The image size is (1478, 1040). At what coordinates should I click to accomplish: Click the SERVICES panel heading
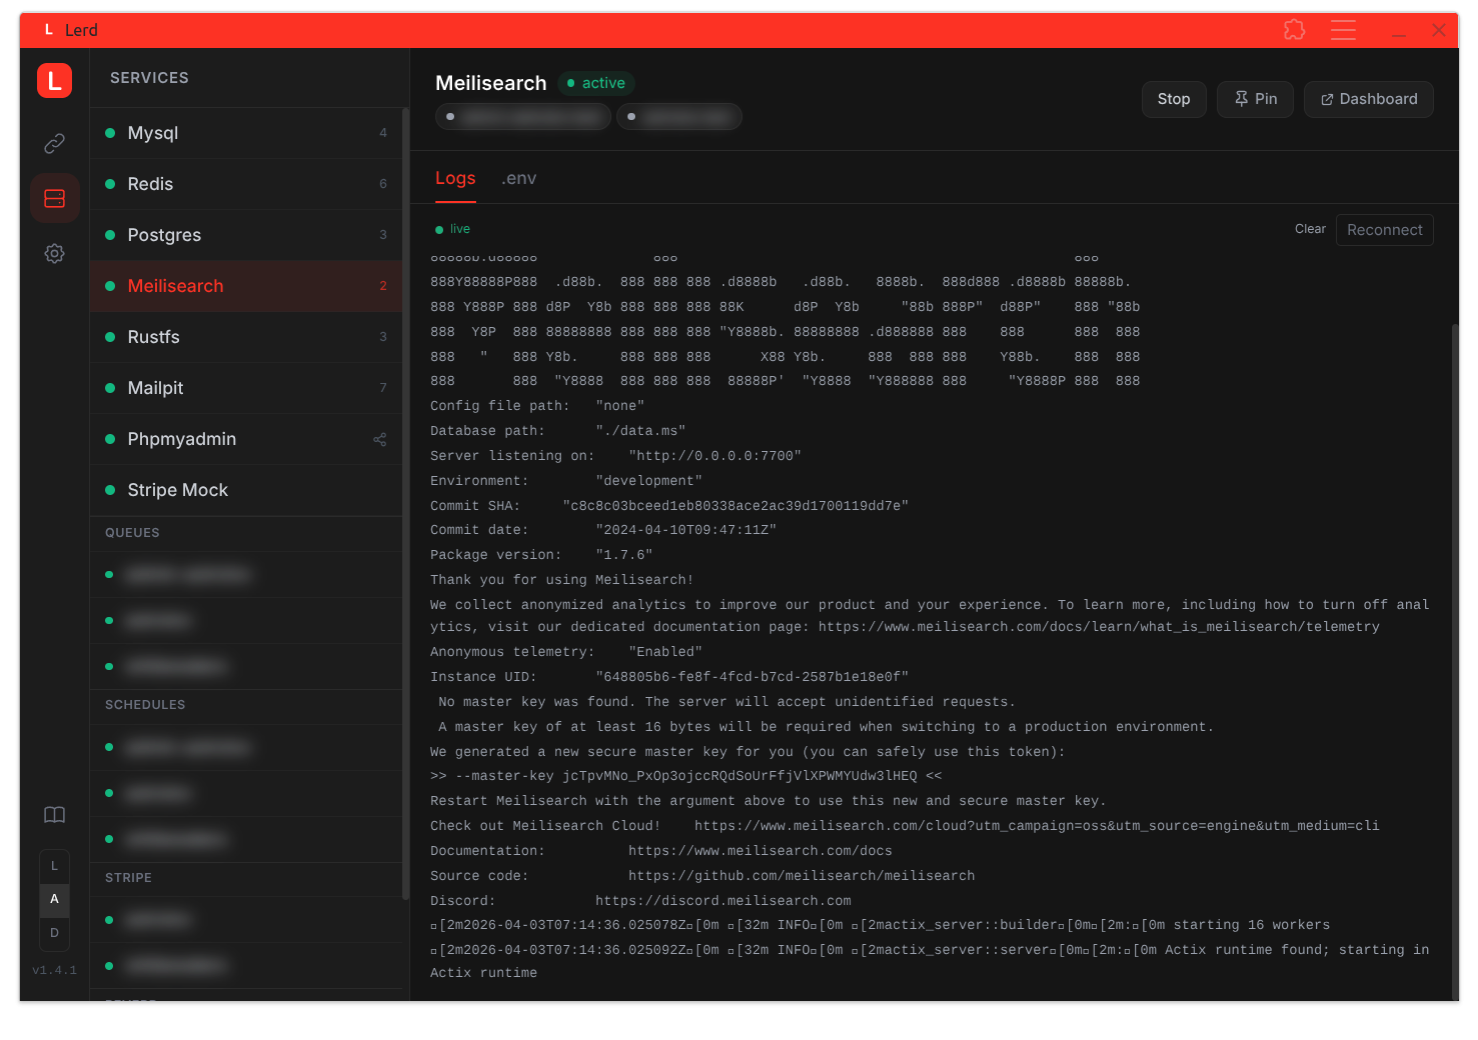149,78
